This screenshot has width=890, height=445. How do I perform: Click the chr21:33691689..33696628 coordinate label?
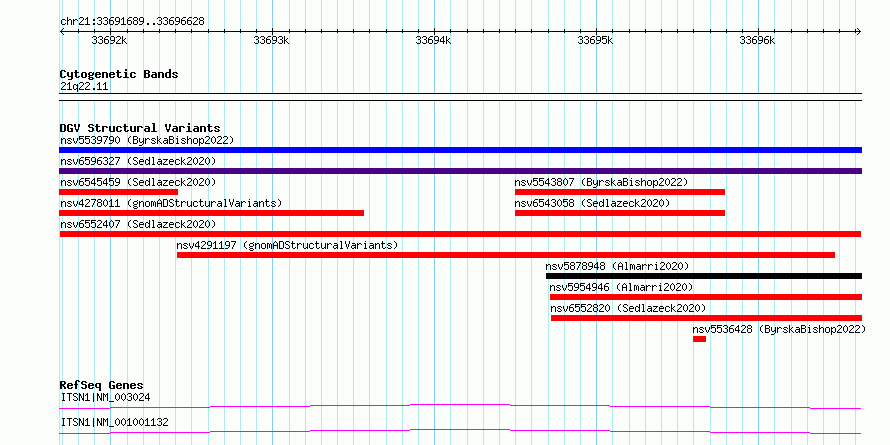[x=132, y=22]
